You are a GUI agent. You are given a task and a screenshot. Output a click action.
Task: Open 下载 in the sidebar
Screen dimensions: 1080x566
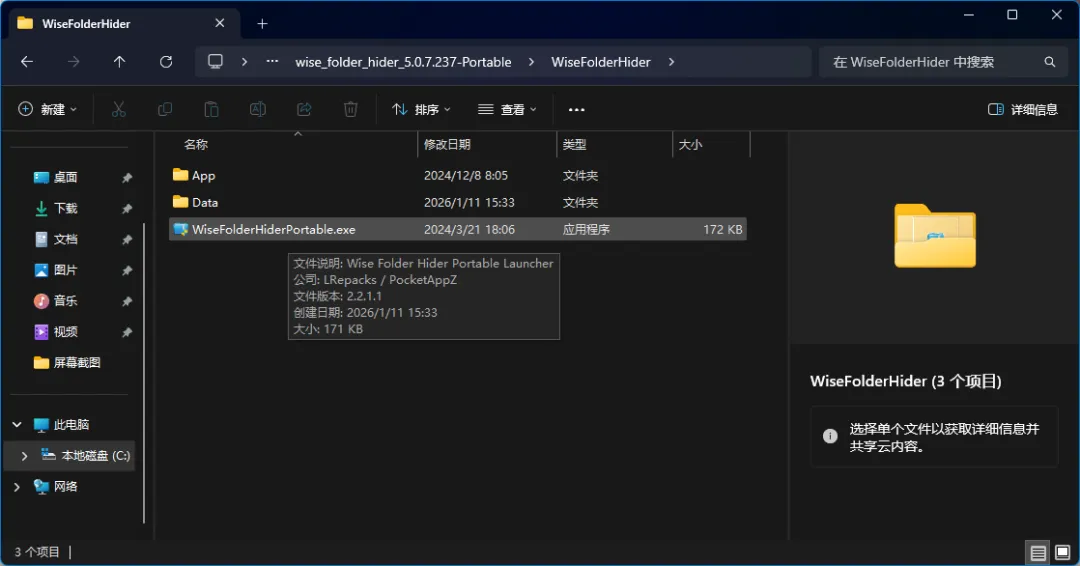65,208
